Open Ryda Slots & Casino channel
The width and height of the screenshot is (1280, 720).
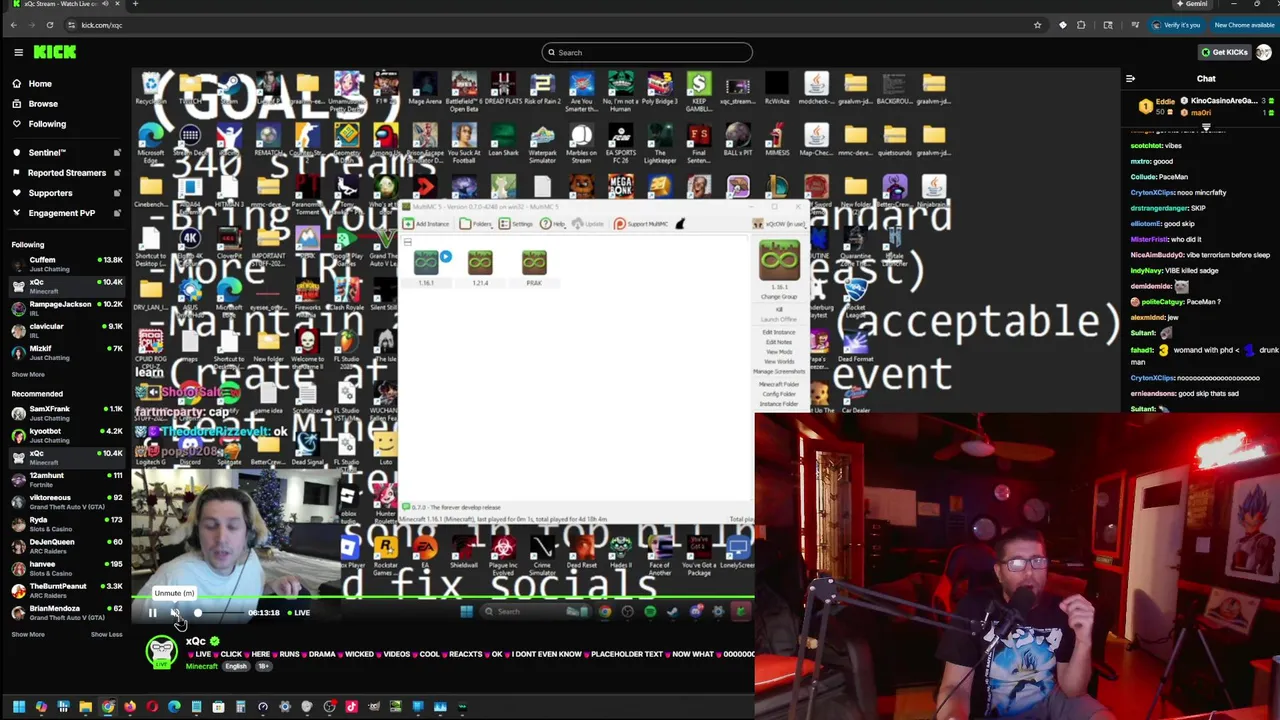[66, 524]
